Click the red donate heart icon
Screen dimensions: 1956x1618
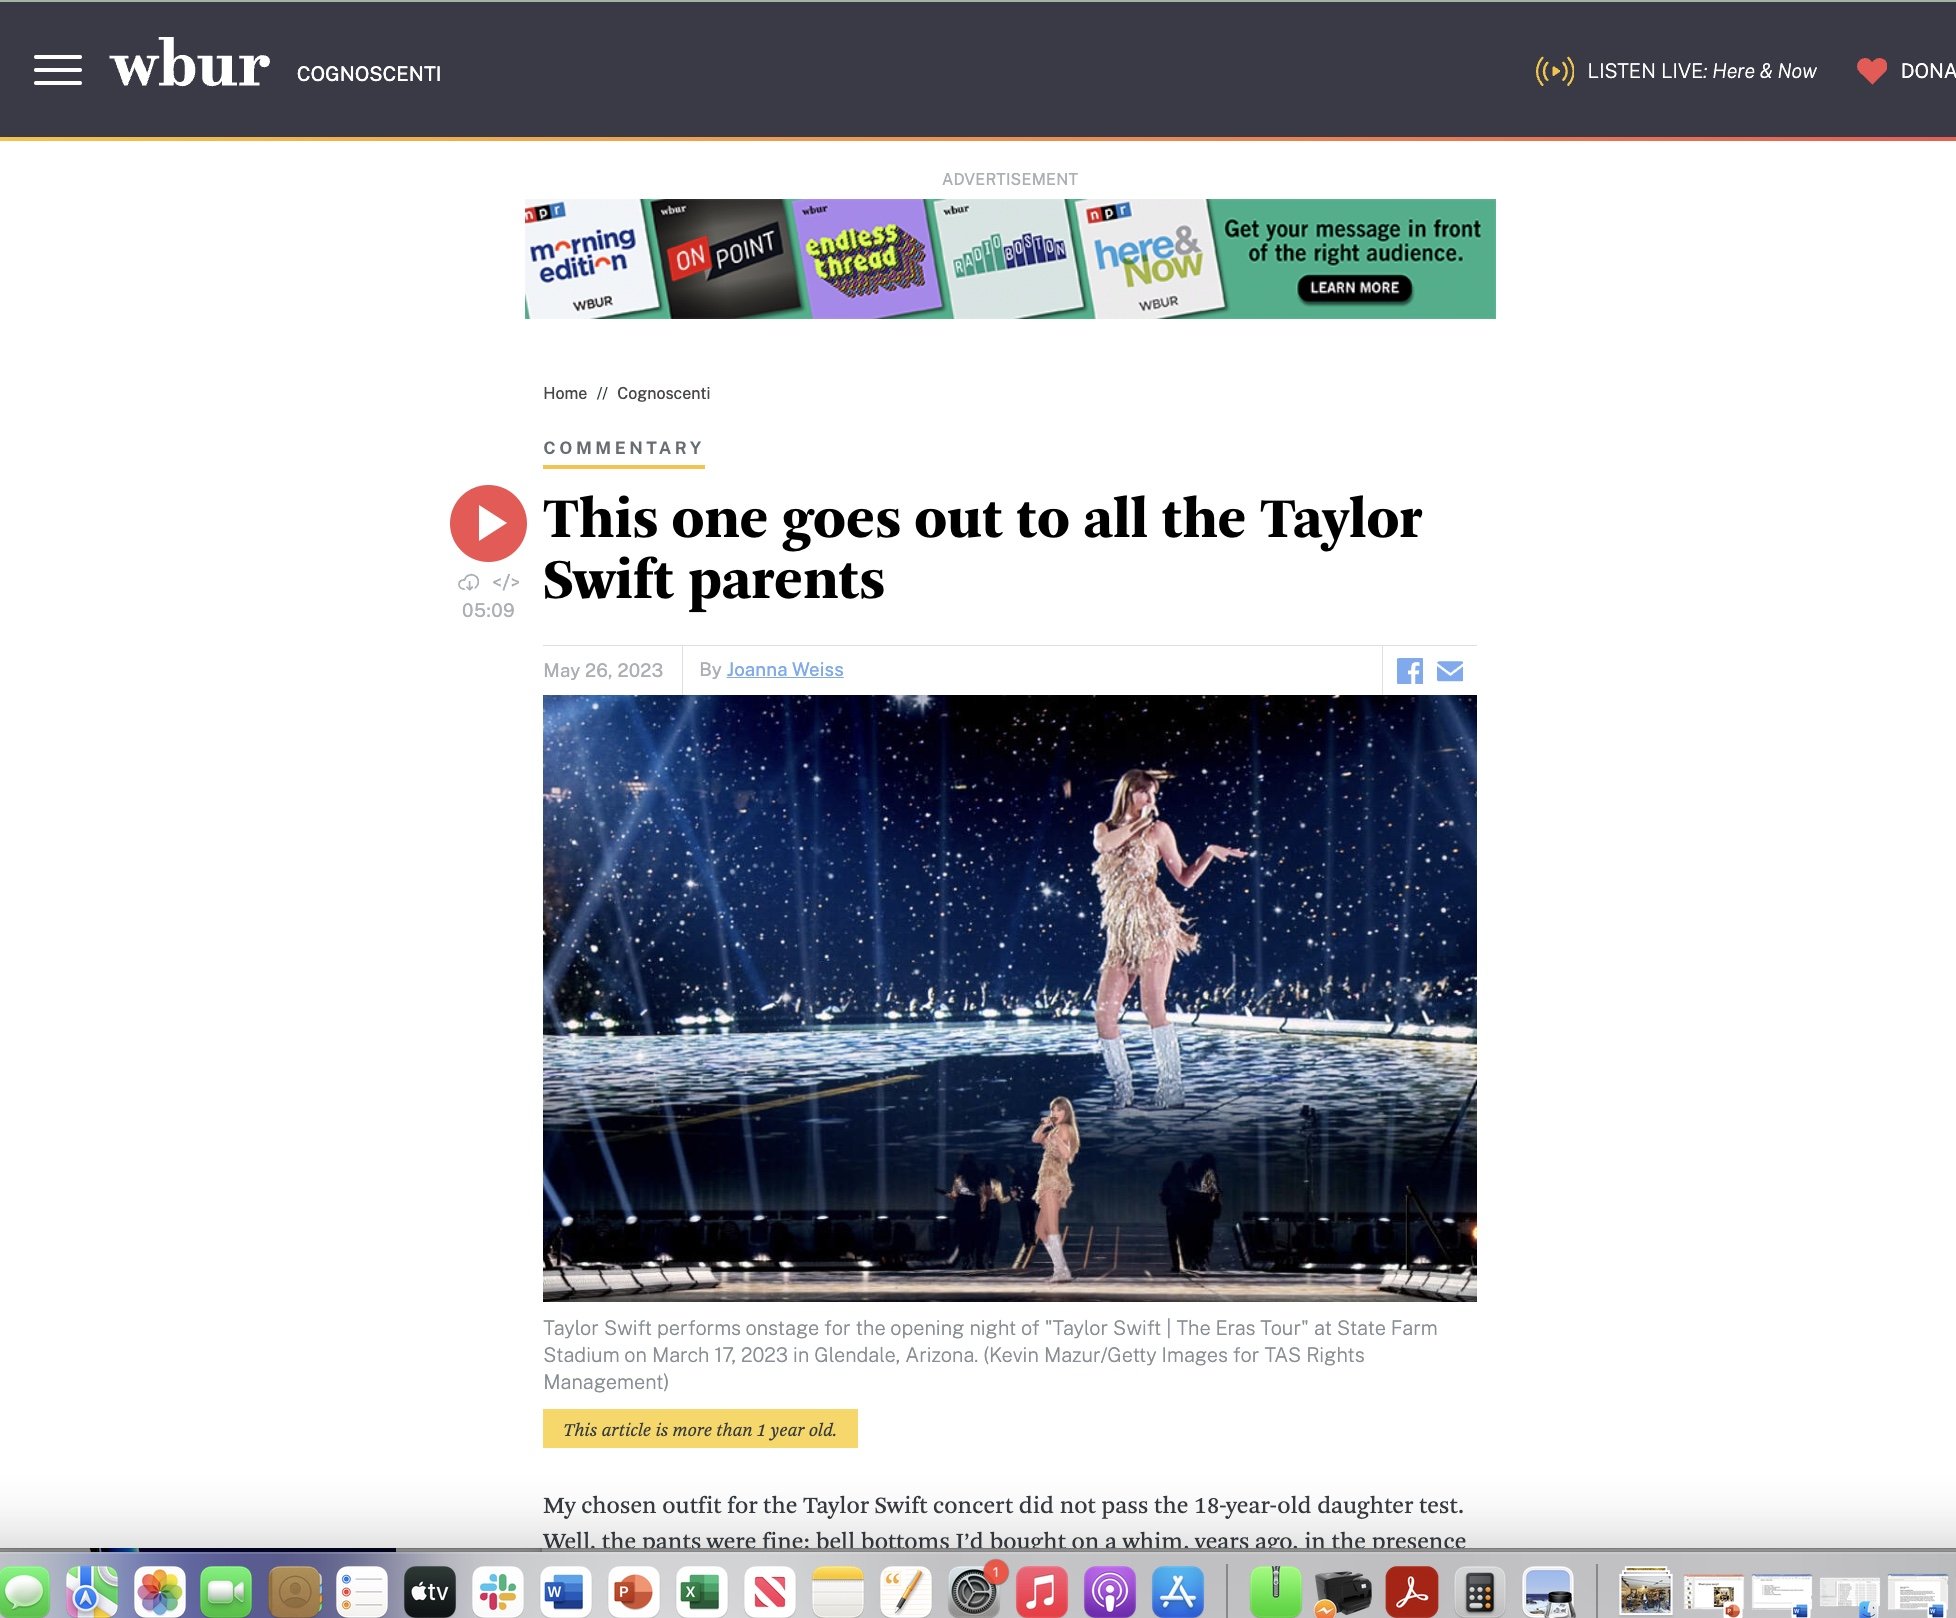pos(1871,71)
